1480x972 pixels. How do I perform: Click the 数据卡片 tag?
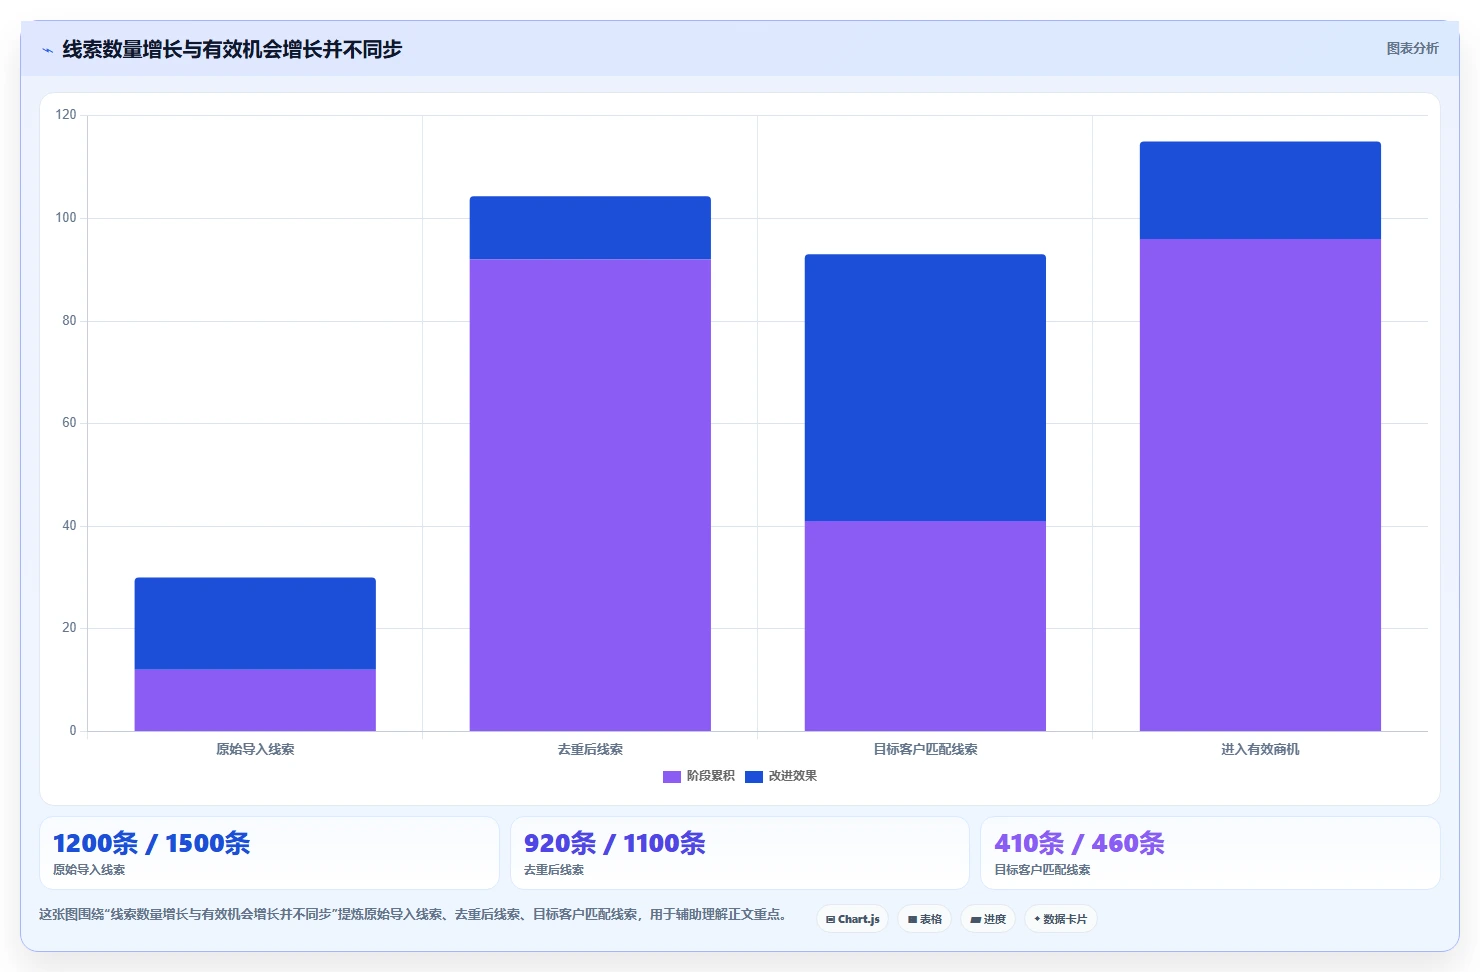(1061, 919)
